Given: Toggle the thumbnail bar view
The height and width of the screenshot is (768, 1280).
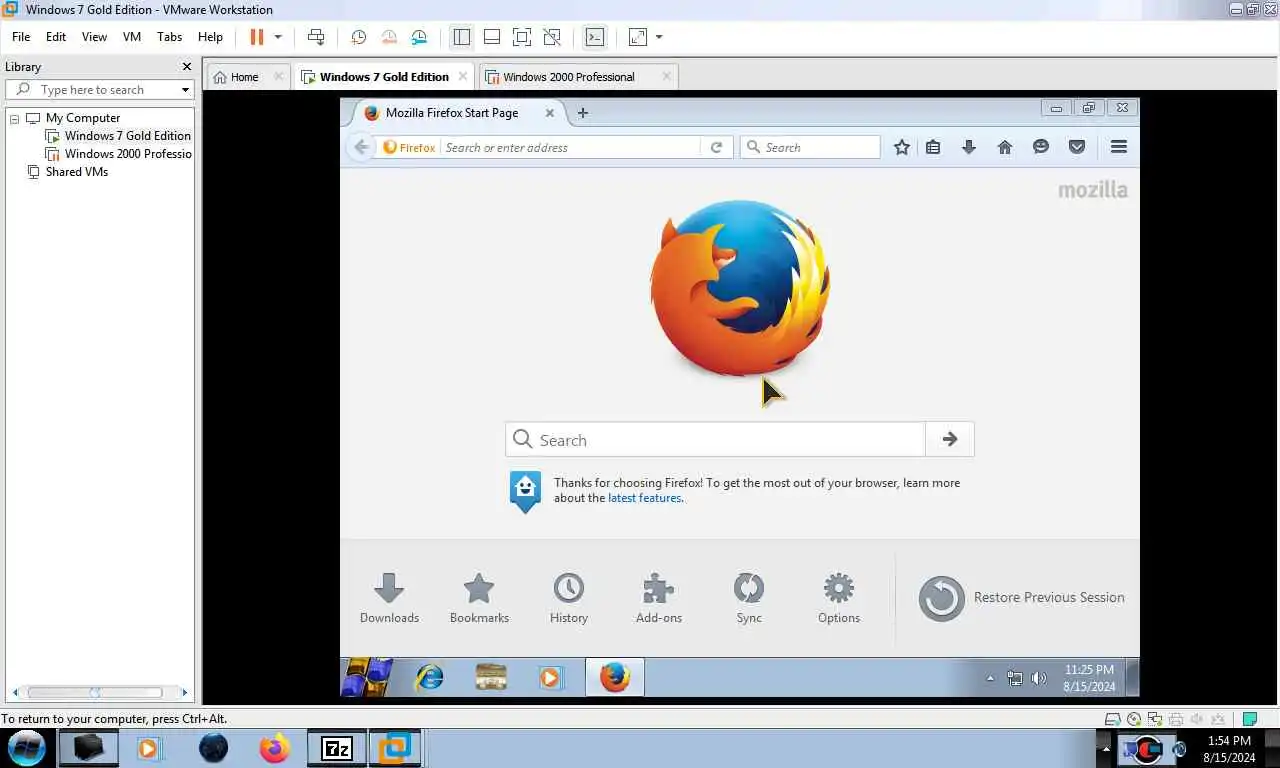Looking at the screenshot, I should pos(492,37).
